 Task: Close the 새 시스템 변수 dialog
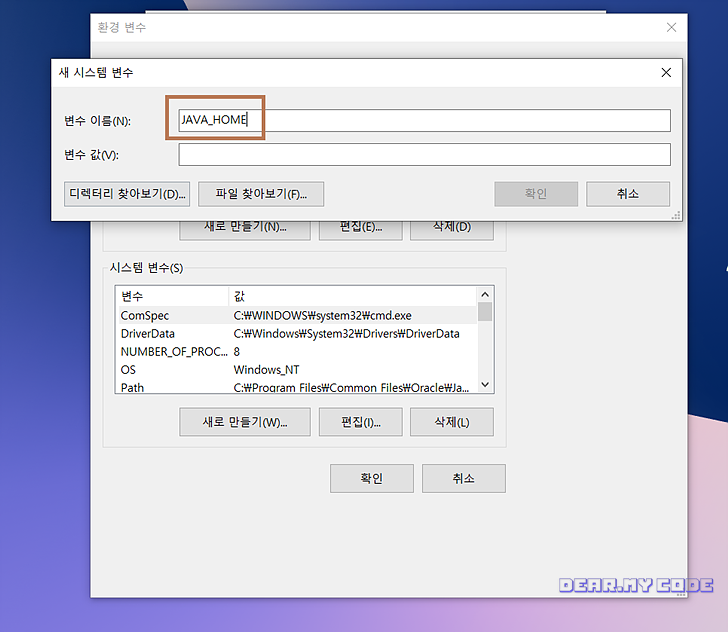pyautogui.click(x=666, y=72)
